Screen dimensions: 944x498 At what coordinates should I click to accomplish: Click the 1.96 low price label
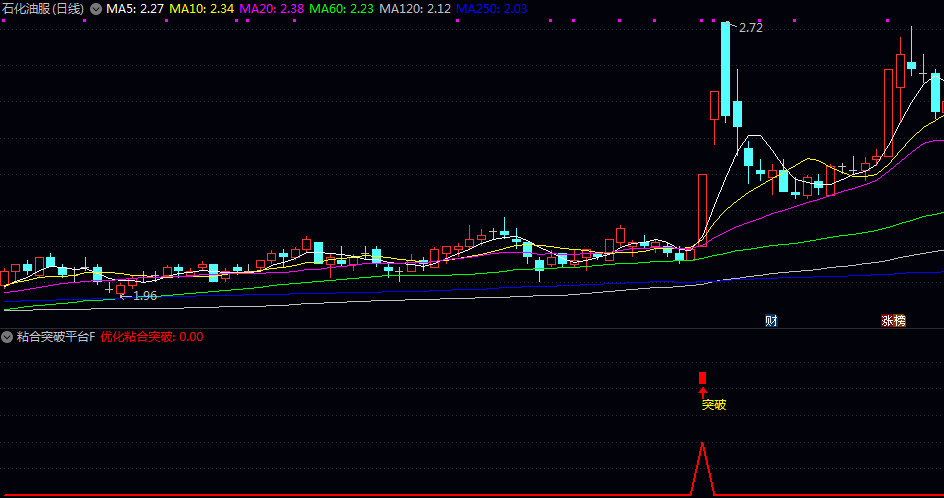pyautogui.click(x=144, y=296)
